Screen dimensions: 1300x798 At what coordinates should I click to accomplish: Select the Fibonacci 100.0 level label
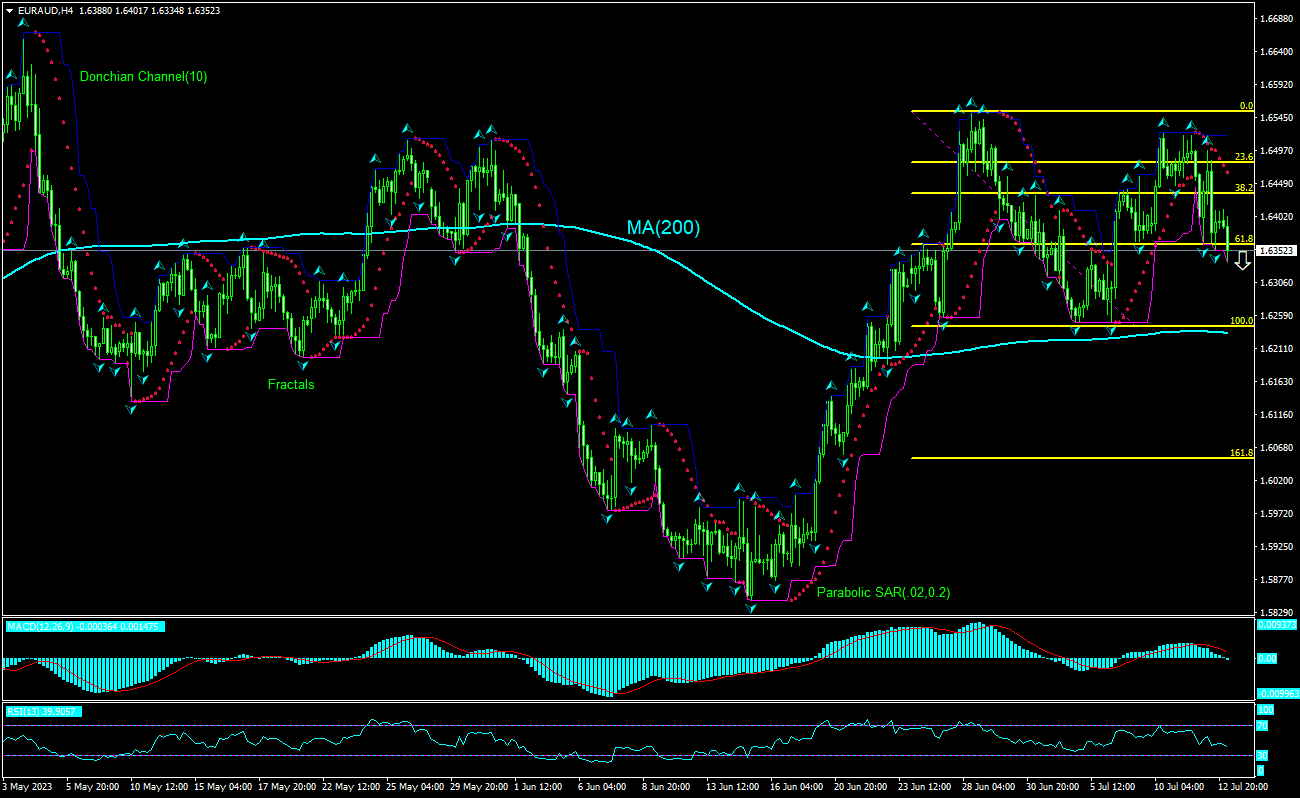(1241, 320)
